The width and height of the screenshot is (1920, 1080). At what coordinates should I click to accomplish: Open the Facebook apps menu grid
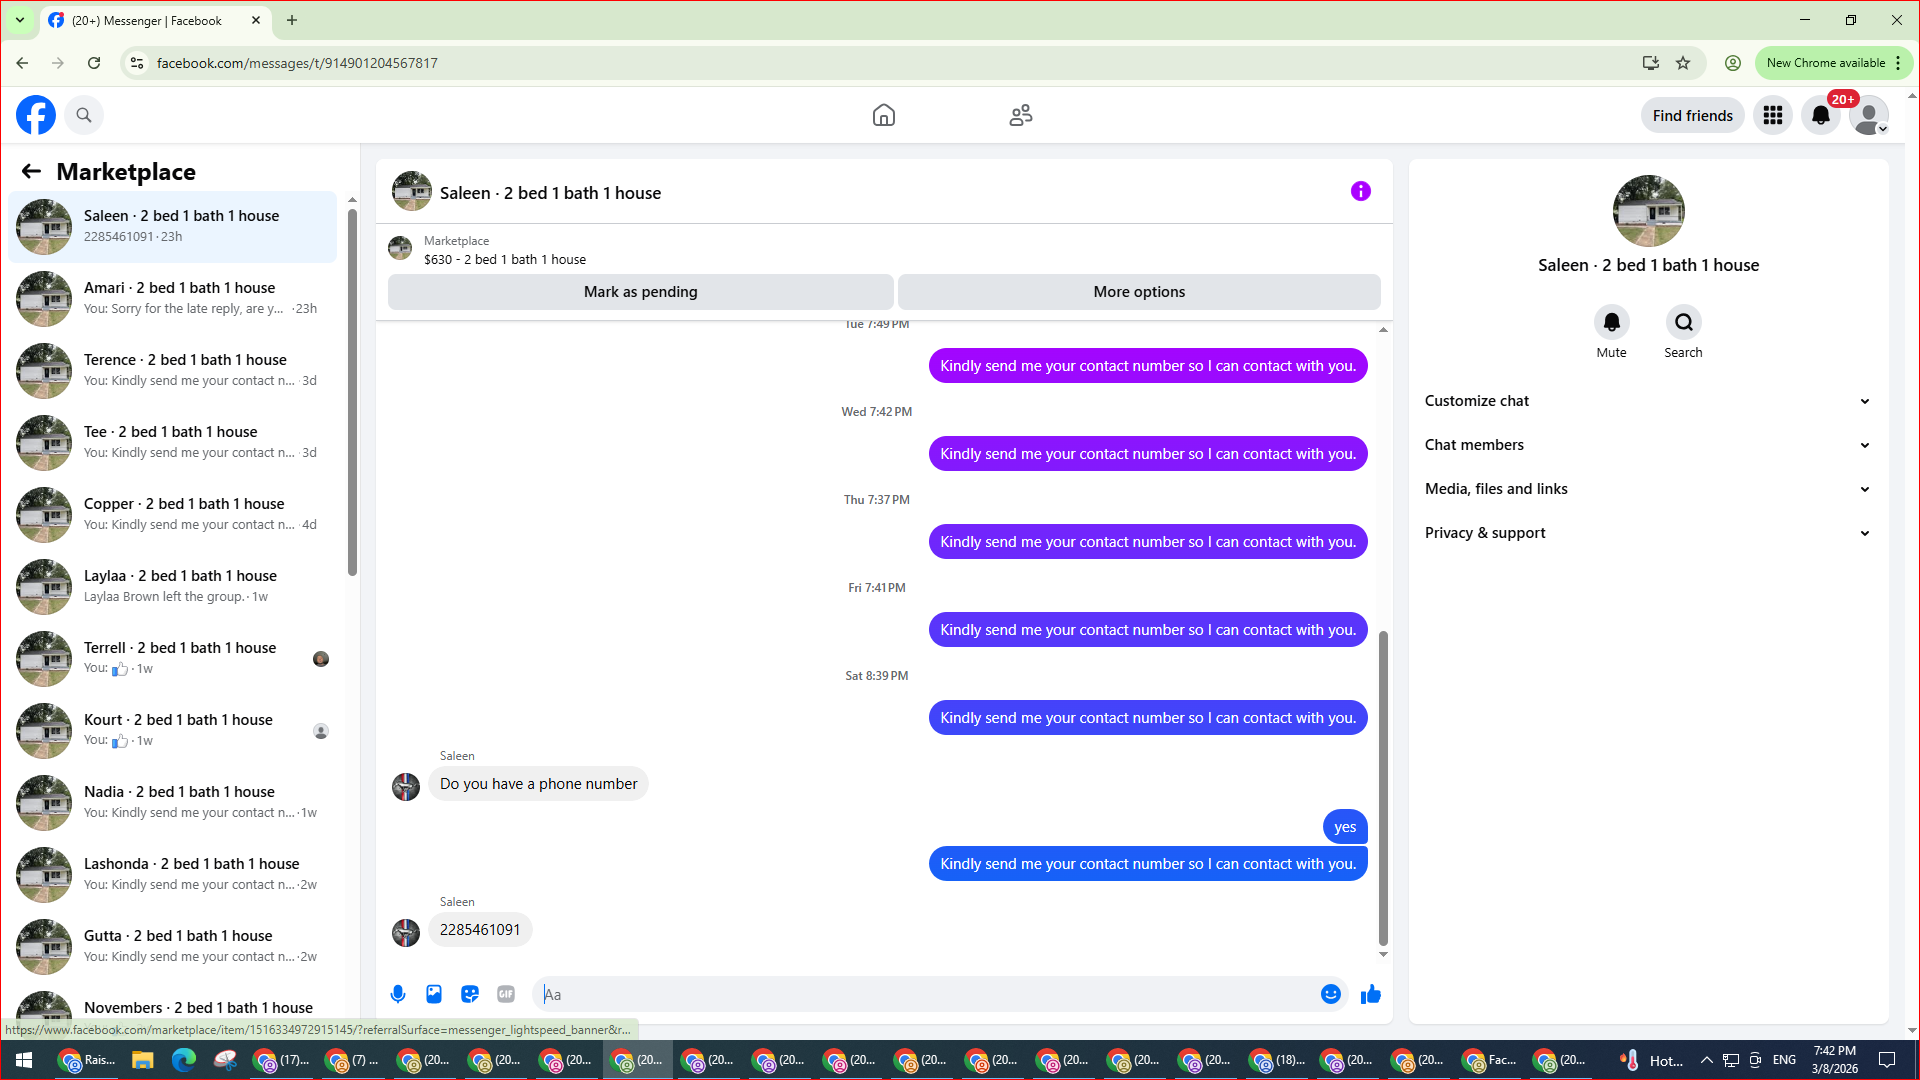coord(1773,116)
